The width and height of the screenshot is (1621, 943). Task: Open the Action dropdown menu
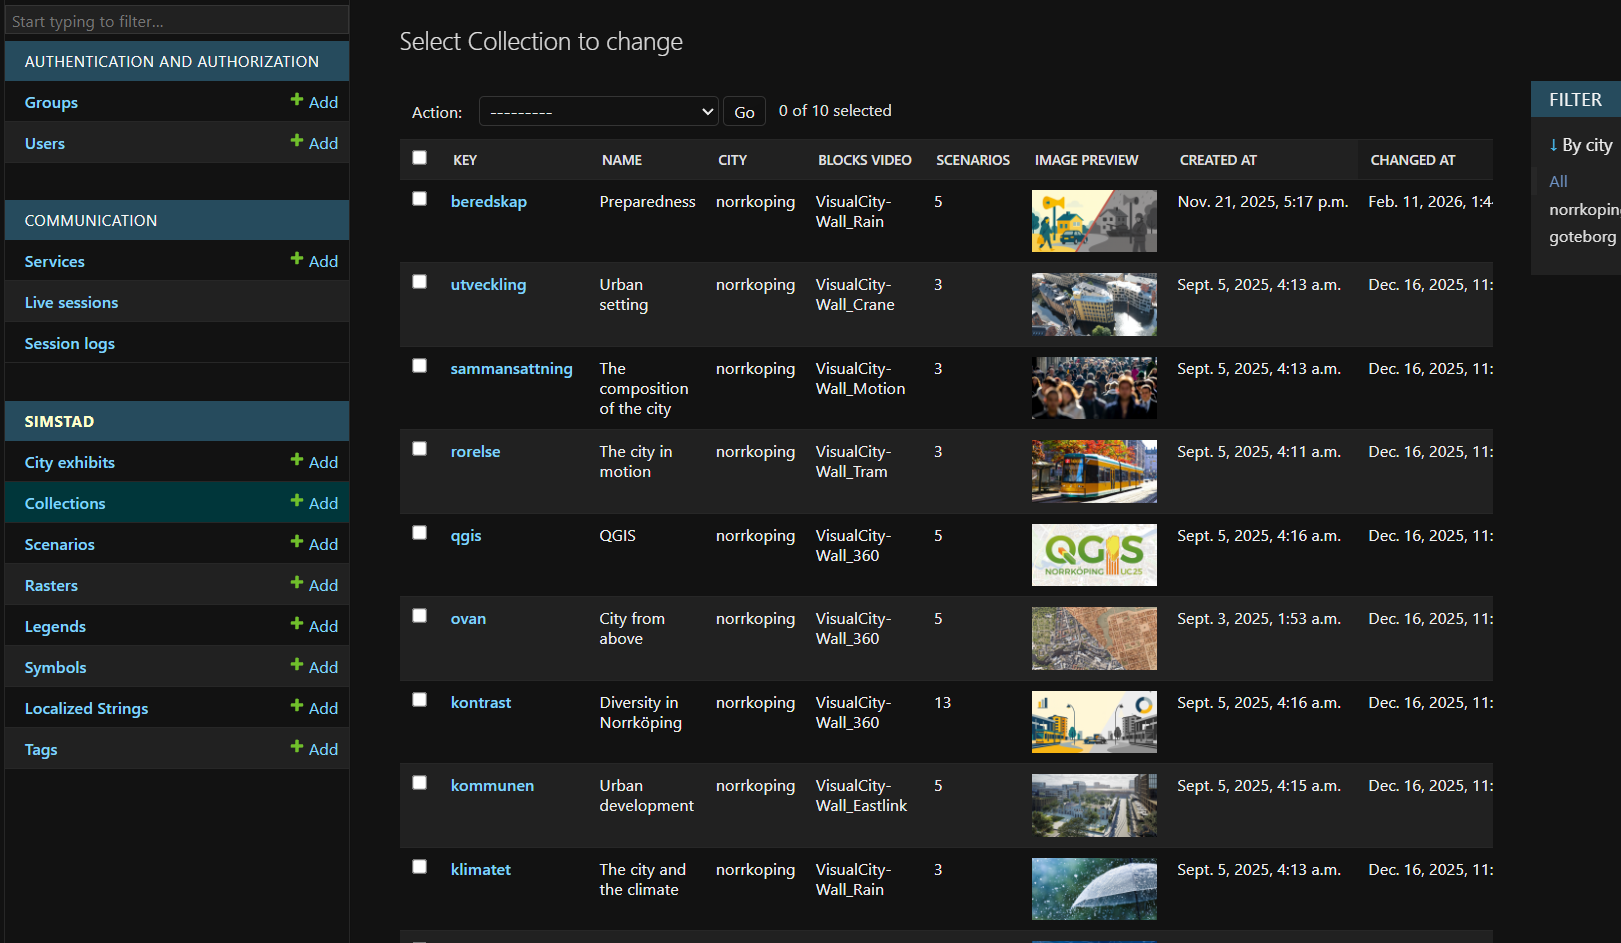tap(599, 111)
